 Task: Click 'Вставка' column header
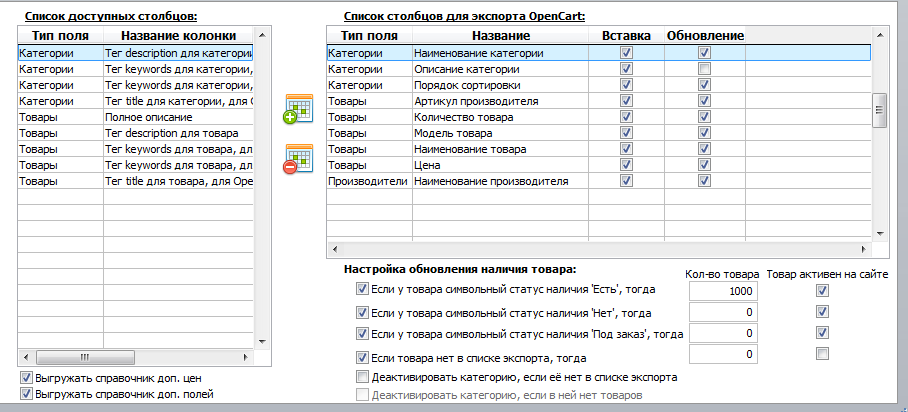tap(627, 35)
